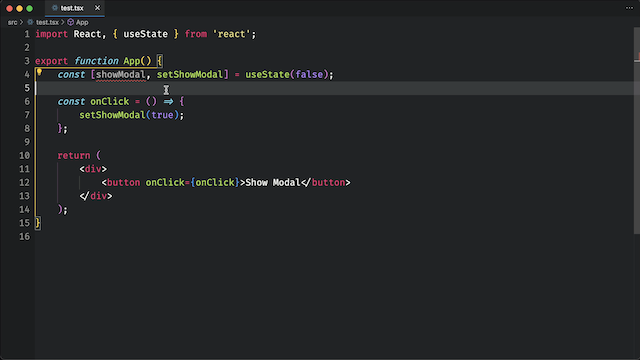Click line number 16 in the gutter
The width and height of the screenshot is (640, 360).
click(24, 236)
